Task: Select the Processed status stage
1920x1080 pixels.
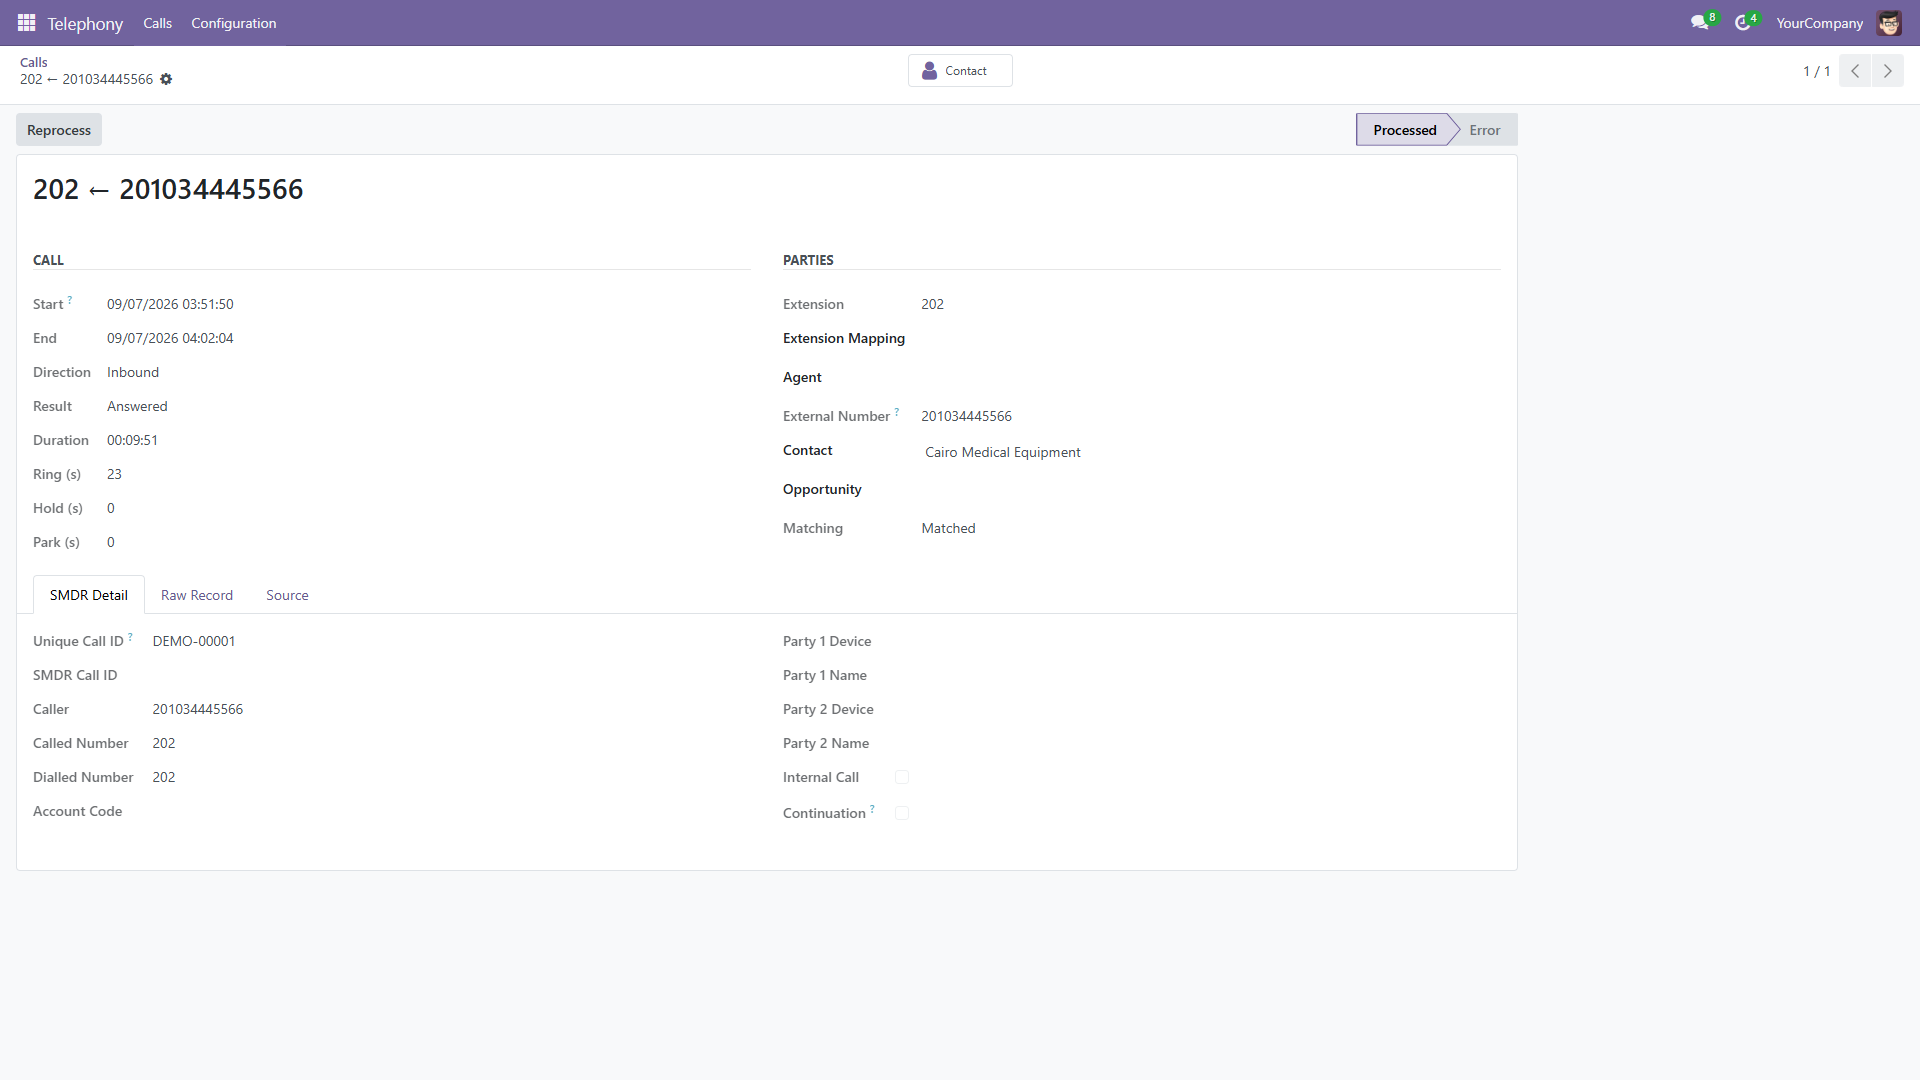Action: [x=1404, y=130]
